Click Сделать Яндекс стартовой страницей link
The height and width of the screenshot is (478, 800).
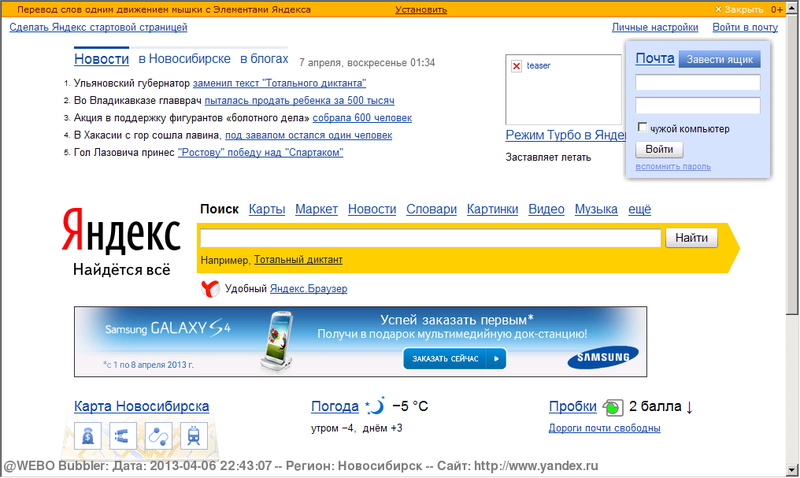tap(98, 27)
